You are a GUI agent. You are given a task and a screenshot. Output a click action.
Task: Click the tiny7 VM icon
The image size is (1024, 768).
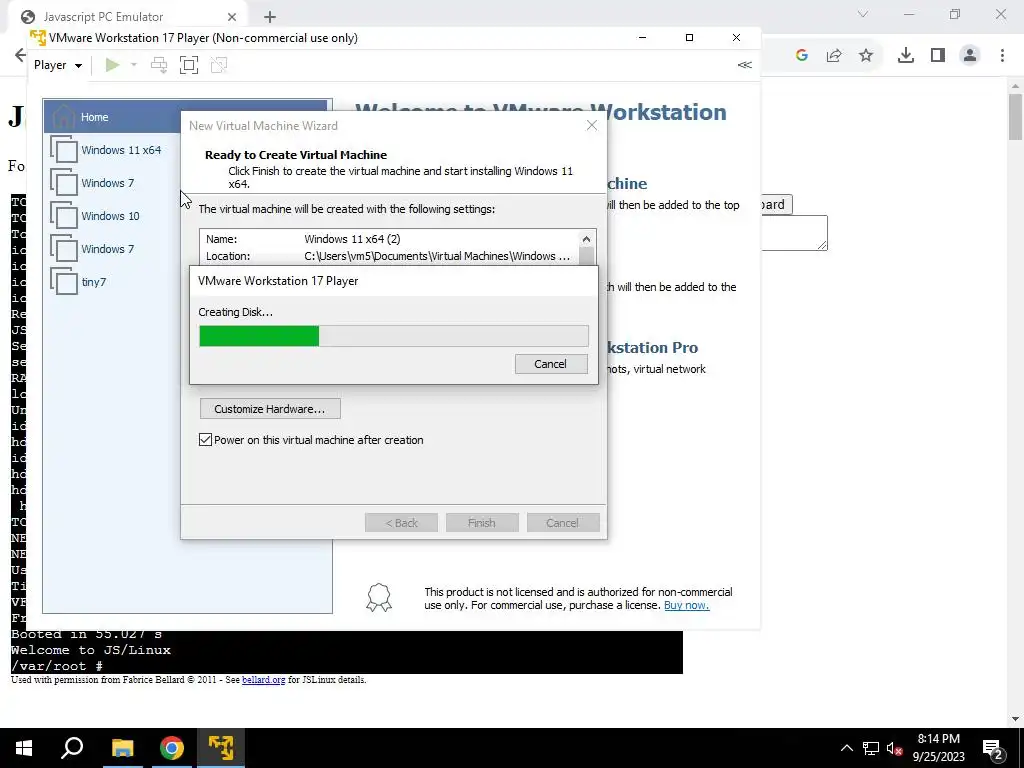point(63,281)
